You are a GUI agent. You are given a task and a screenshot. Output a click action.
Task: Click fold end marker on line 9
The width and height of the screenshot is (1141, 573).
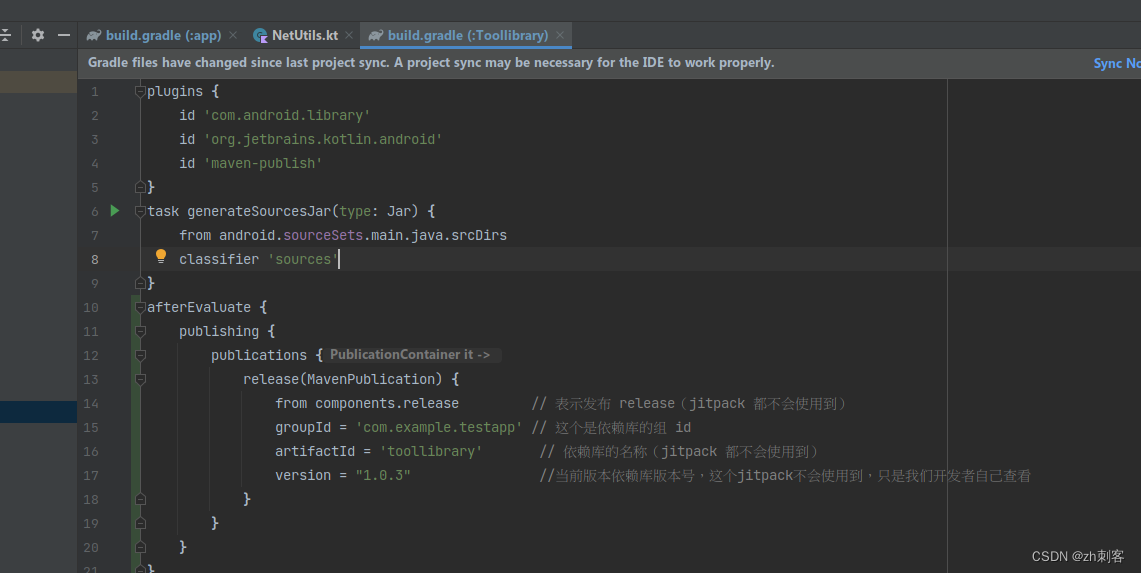[140, 283]
